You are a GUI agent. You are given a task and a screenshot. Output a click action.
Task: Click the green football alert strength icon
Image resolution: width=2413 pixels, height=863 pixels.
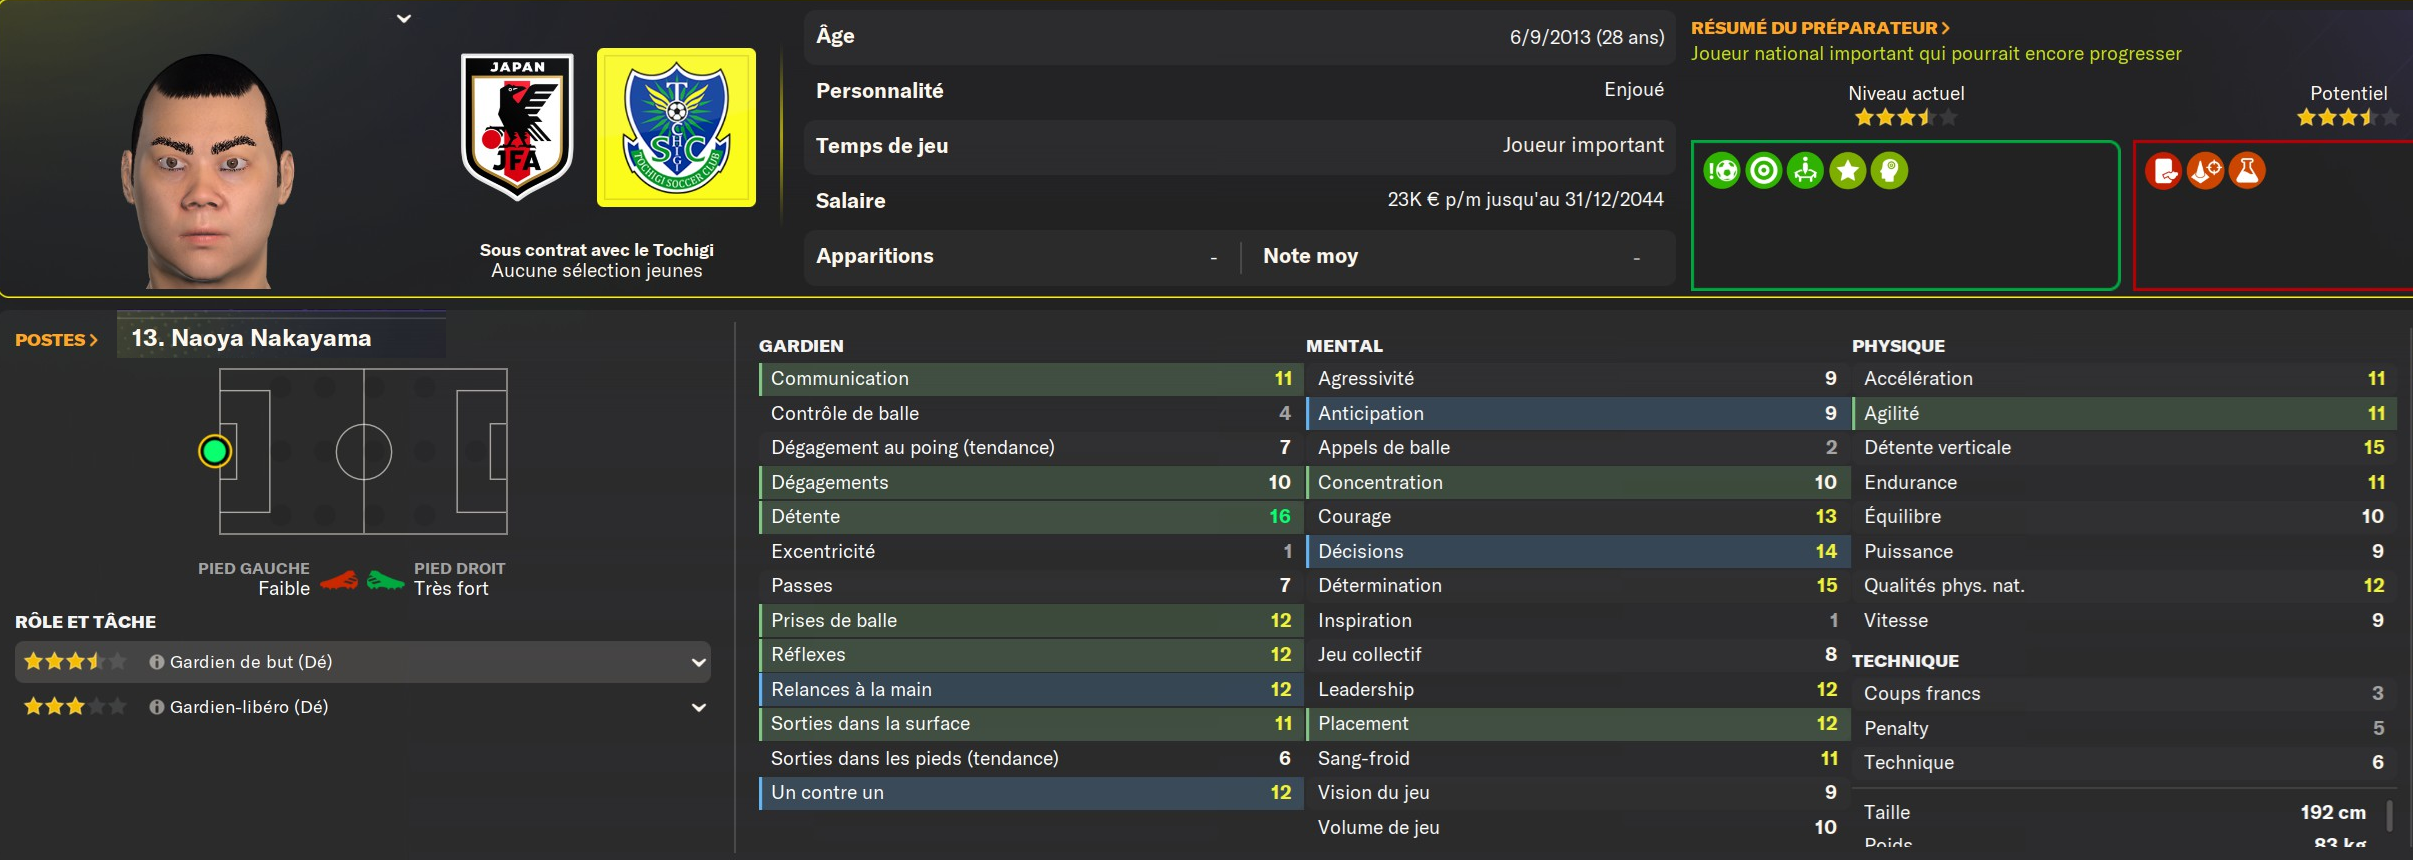coord(1722,171)
